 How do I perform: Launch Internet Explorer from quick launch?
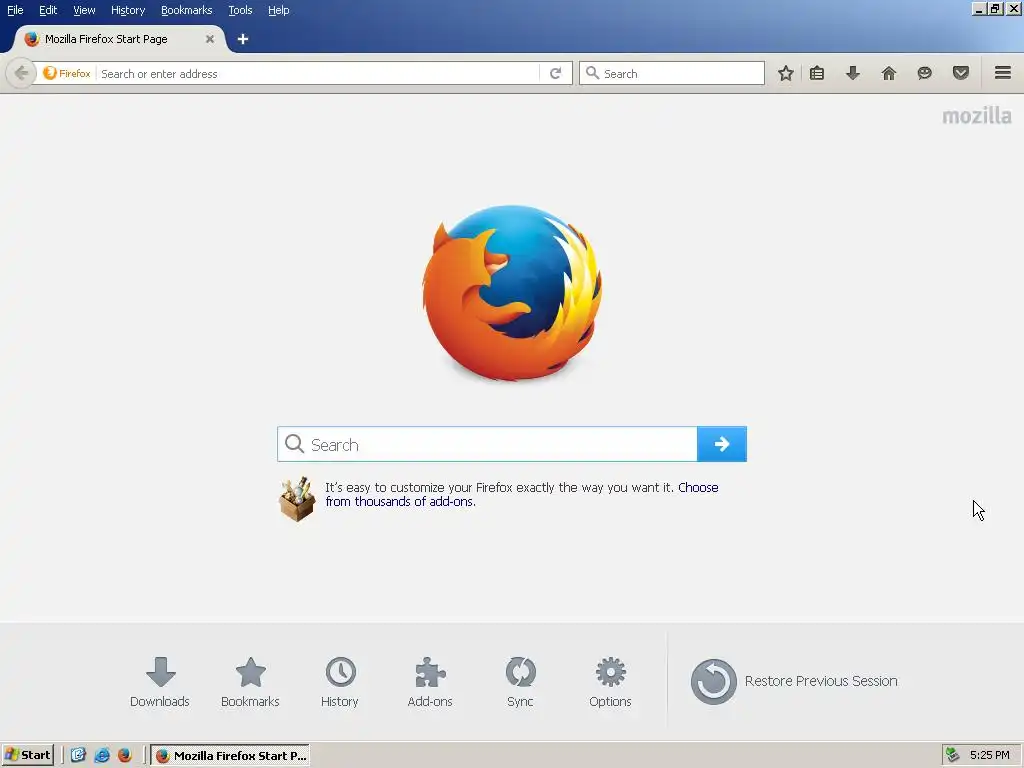pyautogui.click(x=102, y=755)
